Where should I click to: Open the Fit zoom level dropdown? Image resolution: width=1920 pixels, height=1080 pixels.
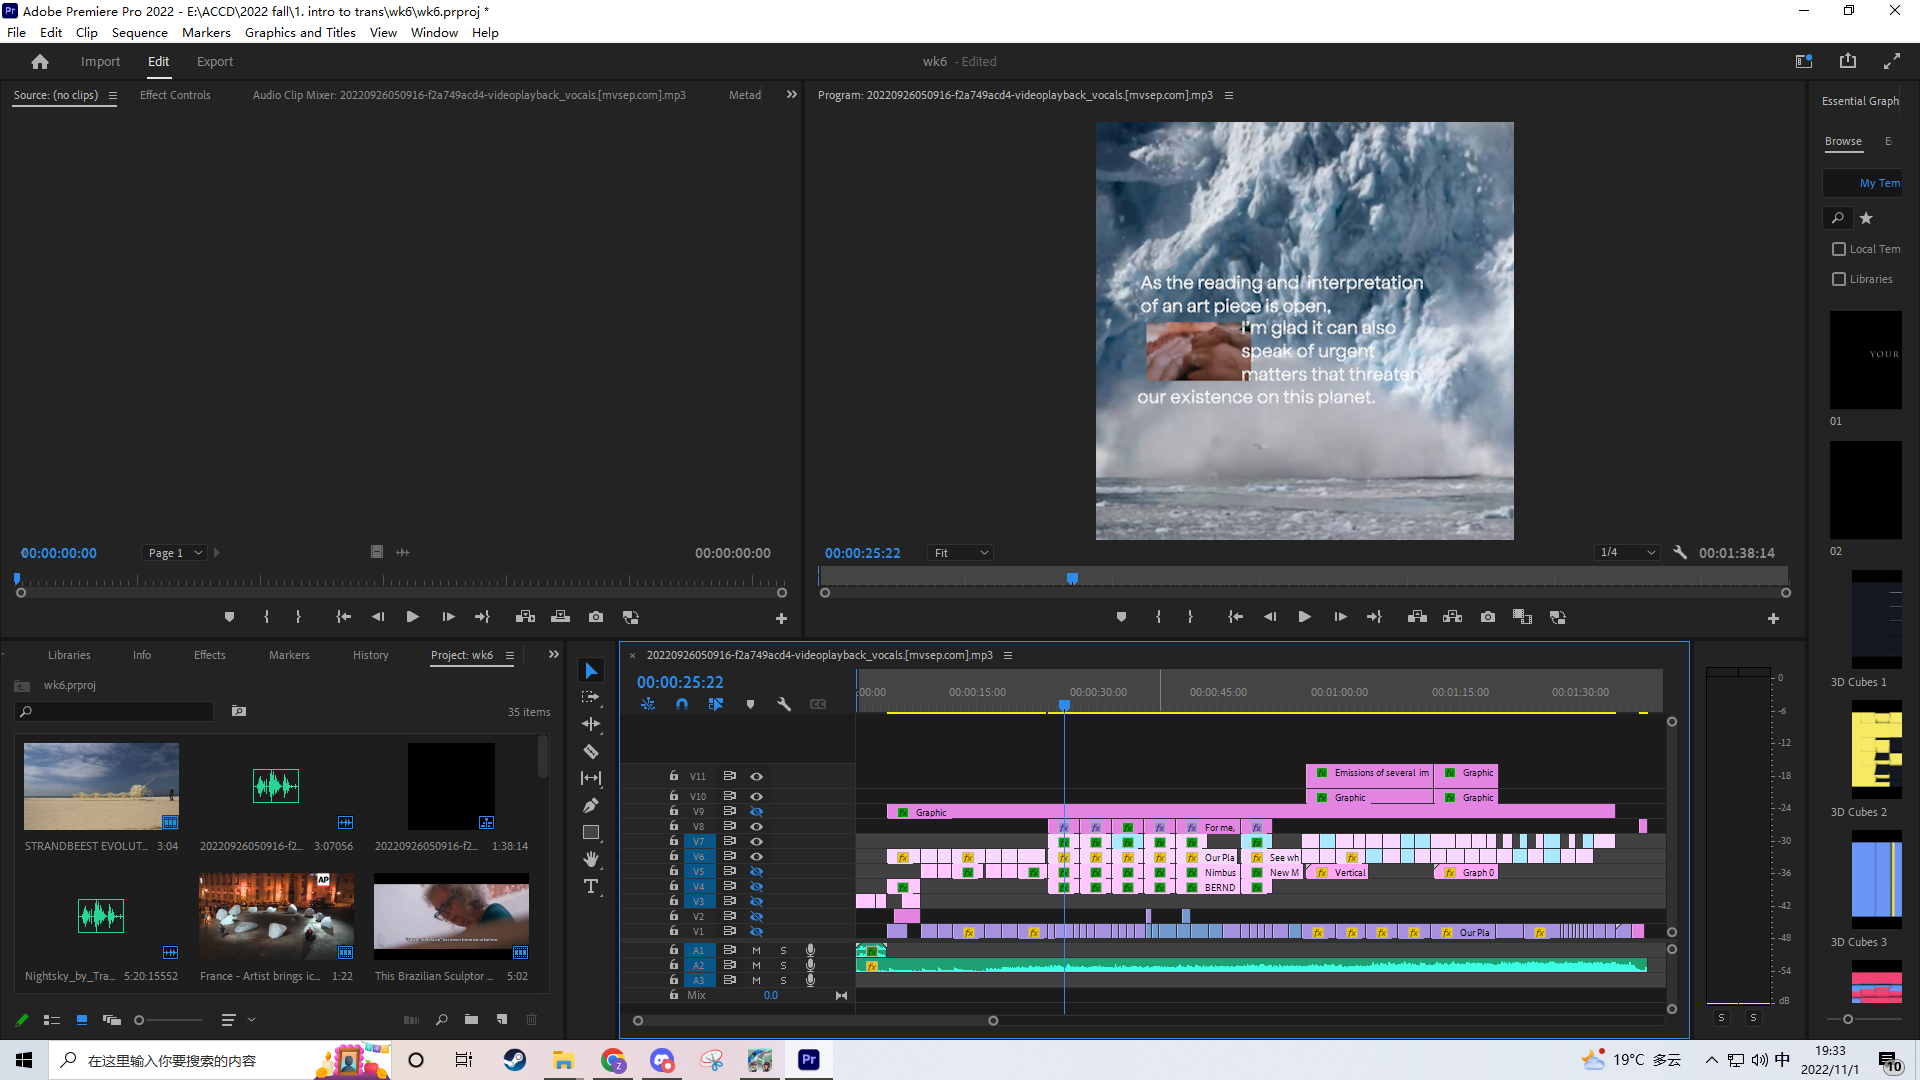(x=960, y=553)
